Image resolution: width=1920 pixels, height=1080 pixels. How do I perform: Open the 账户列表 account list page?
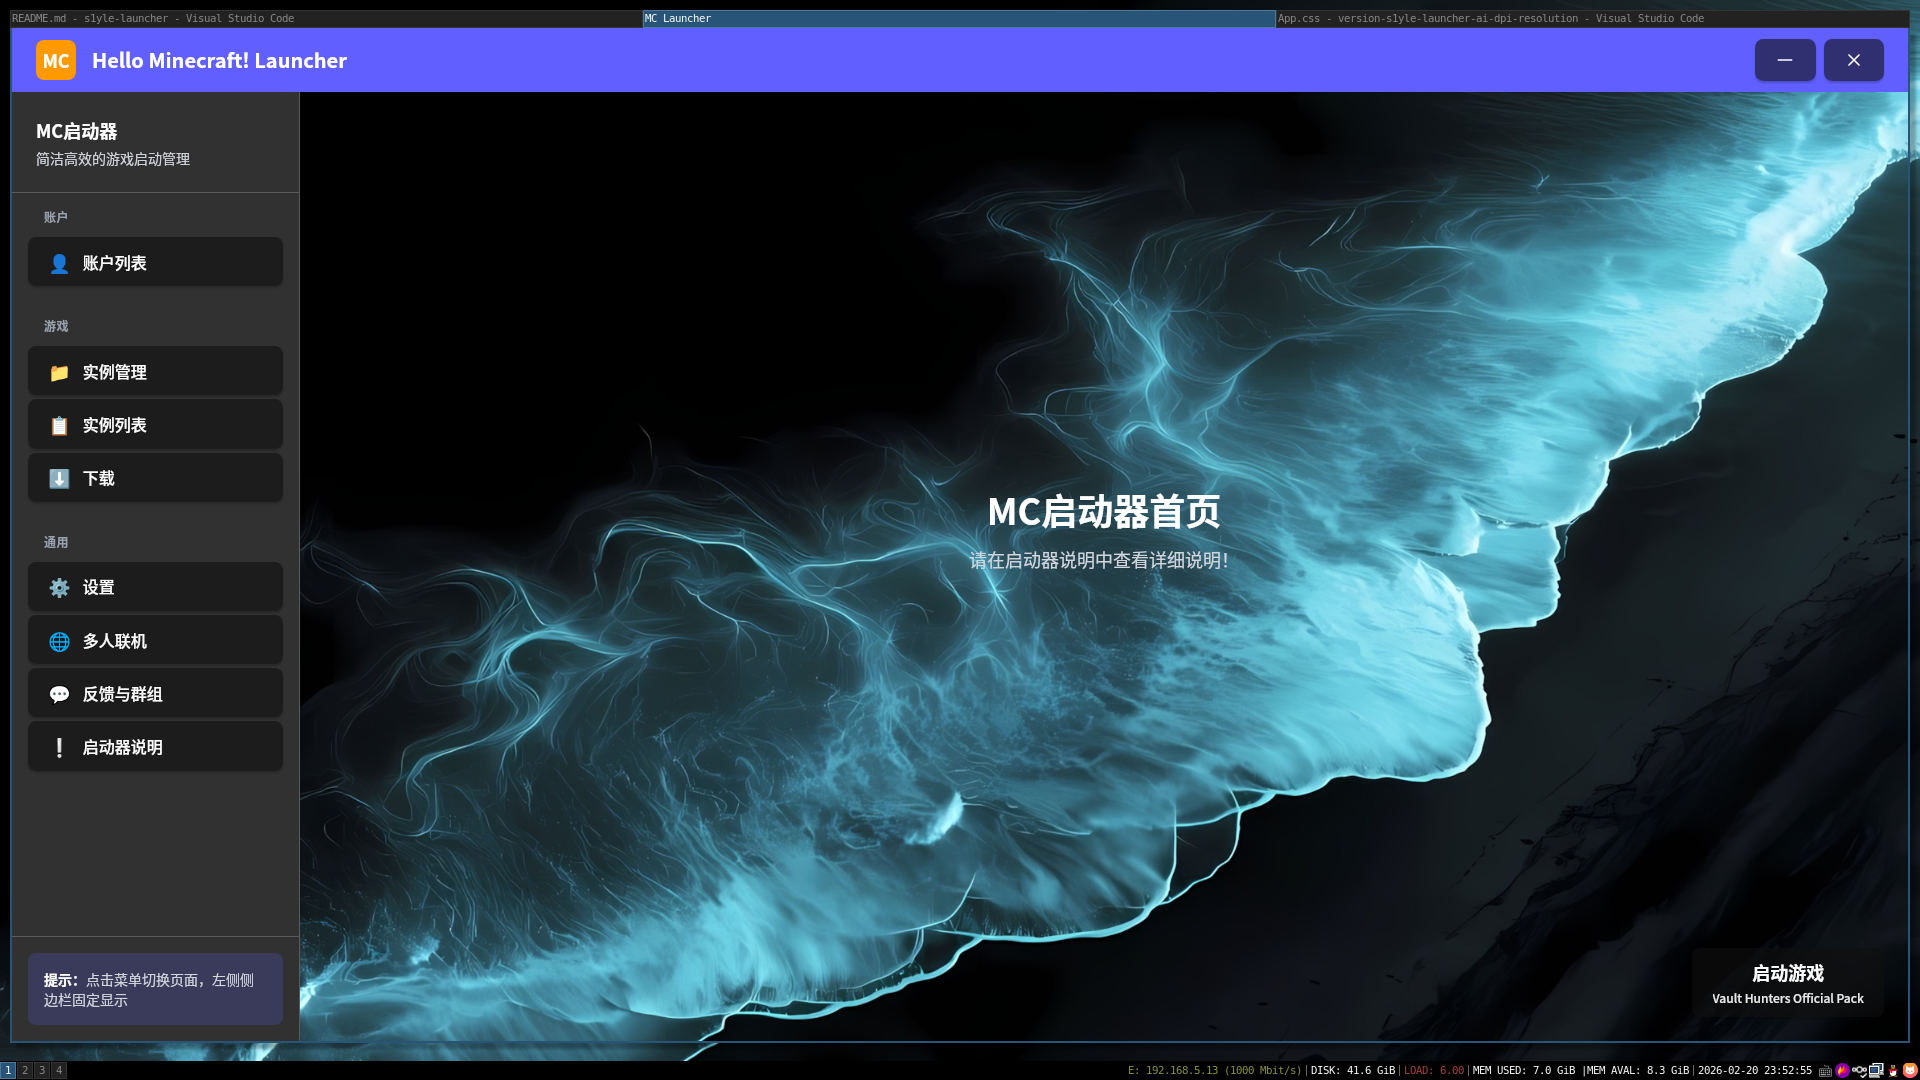click(x=155, y=263)
